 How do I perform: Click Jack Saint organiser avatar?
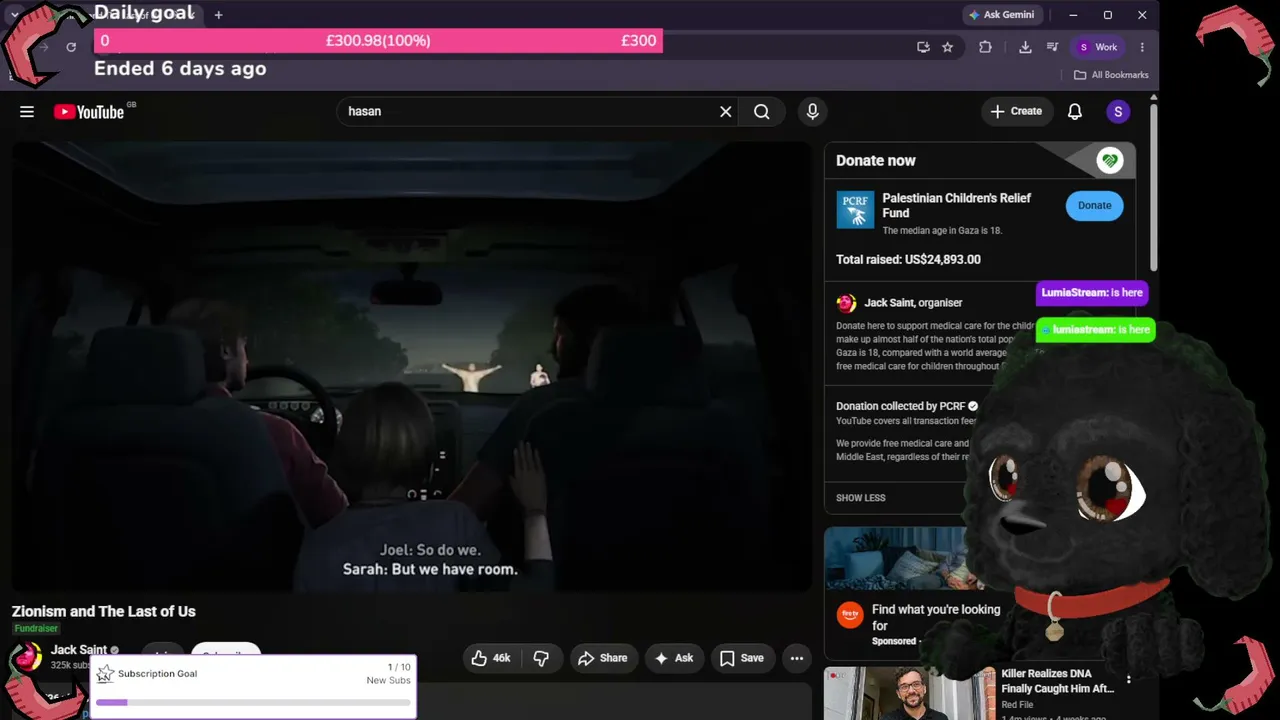pyautogui.click(x=846, y=303)
